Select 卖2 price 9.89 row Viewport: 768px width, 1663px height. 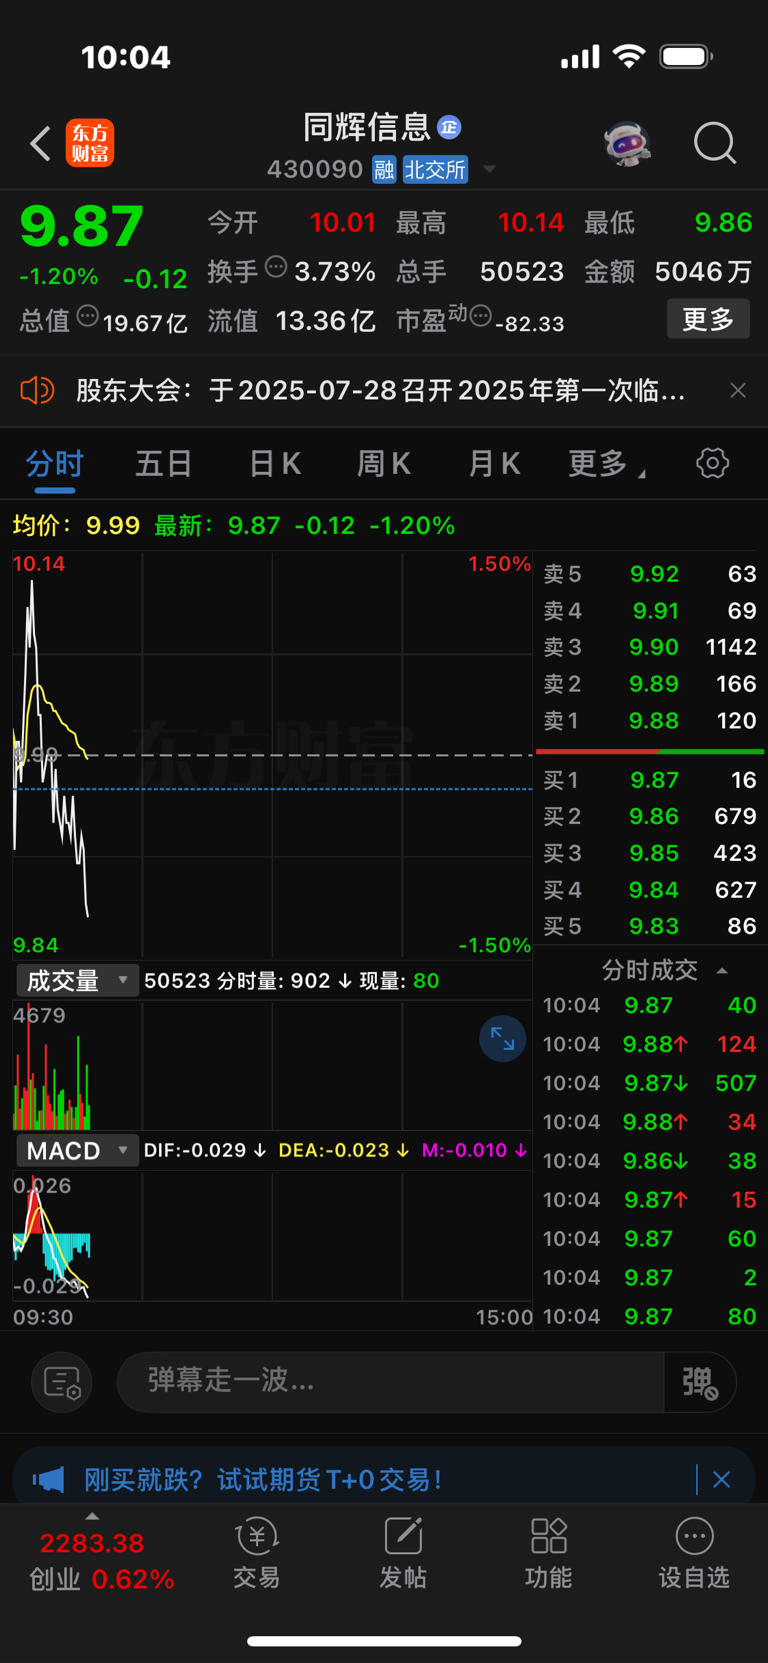(650, 684)
